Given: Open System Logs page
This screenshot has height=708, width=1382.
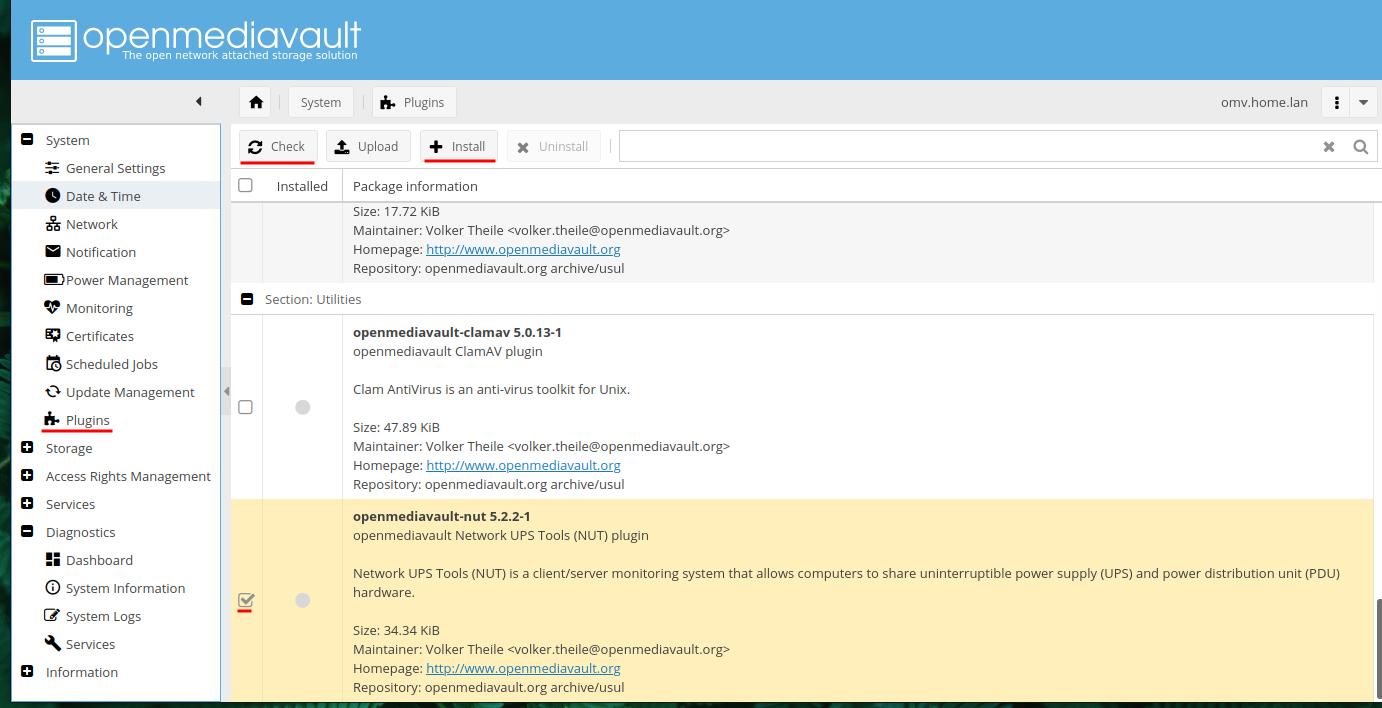Looking at the screenshot, I should [103, 616].
